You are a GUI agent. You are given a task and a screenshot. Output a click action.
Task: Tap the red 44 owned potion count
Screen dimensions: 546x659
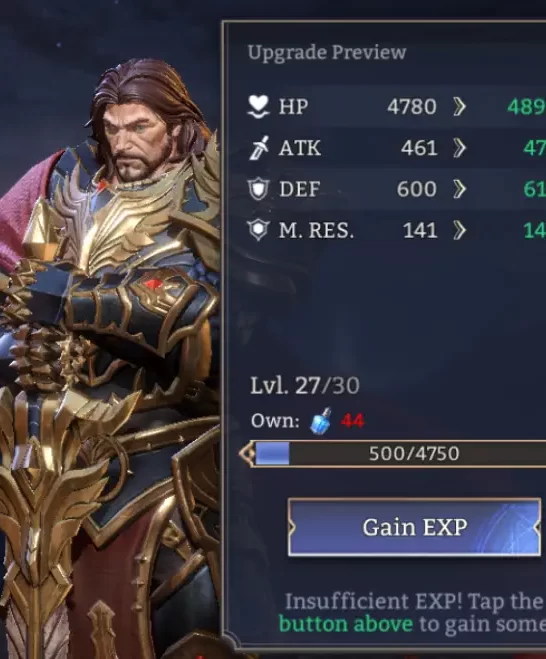(x=353, y=420)
